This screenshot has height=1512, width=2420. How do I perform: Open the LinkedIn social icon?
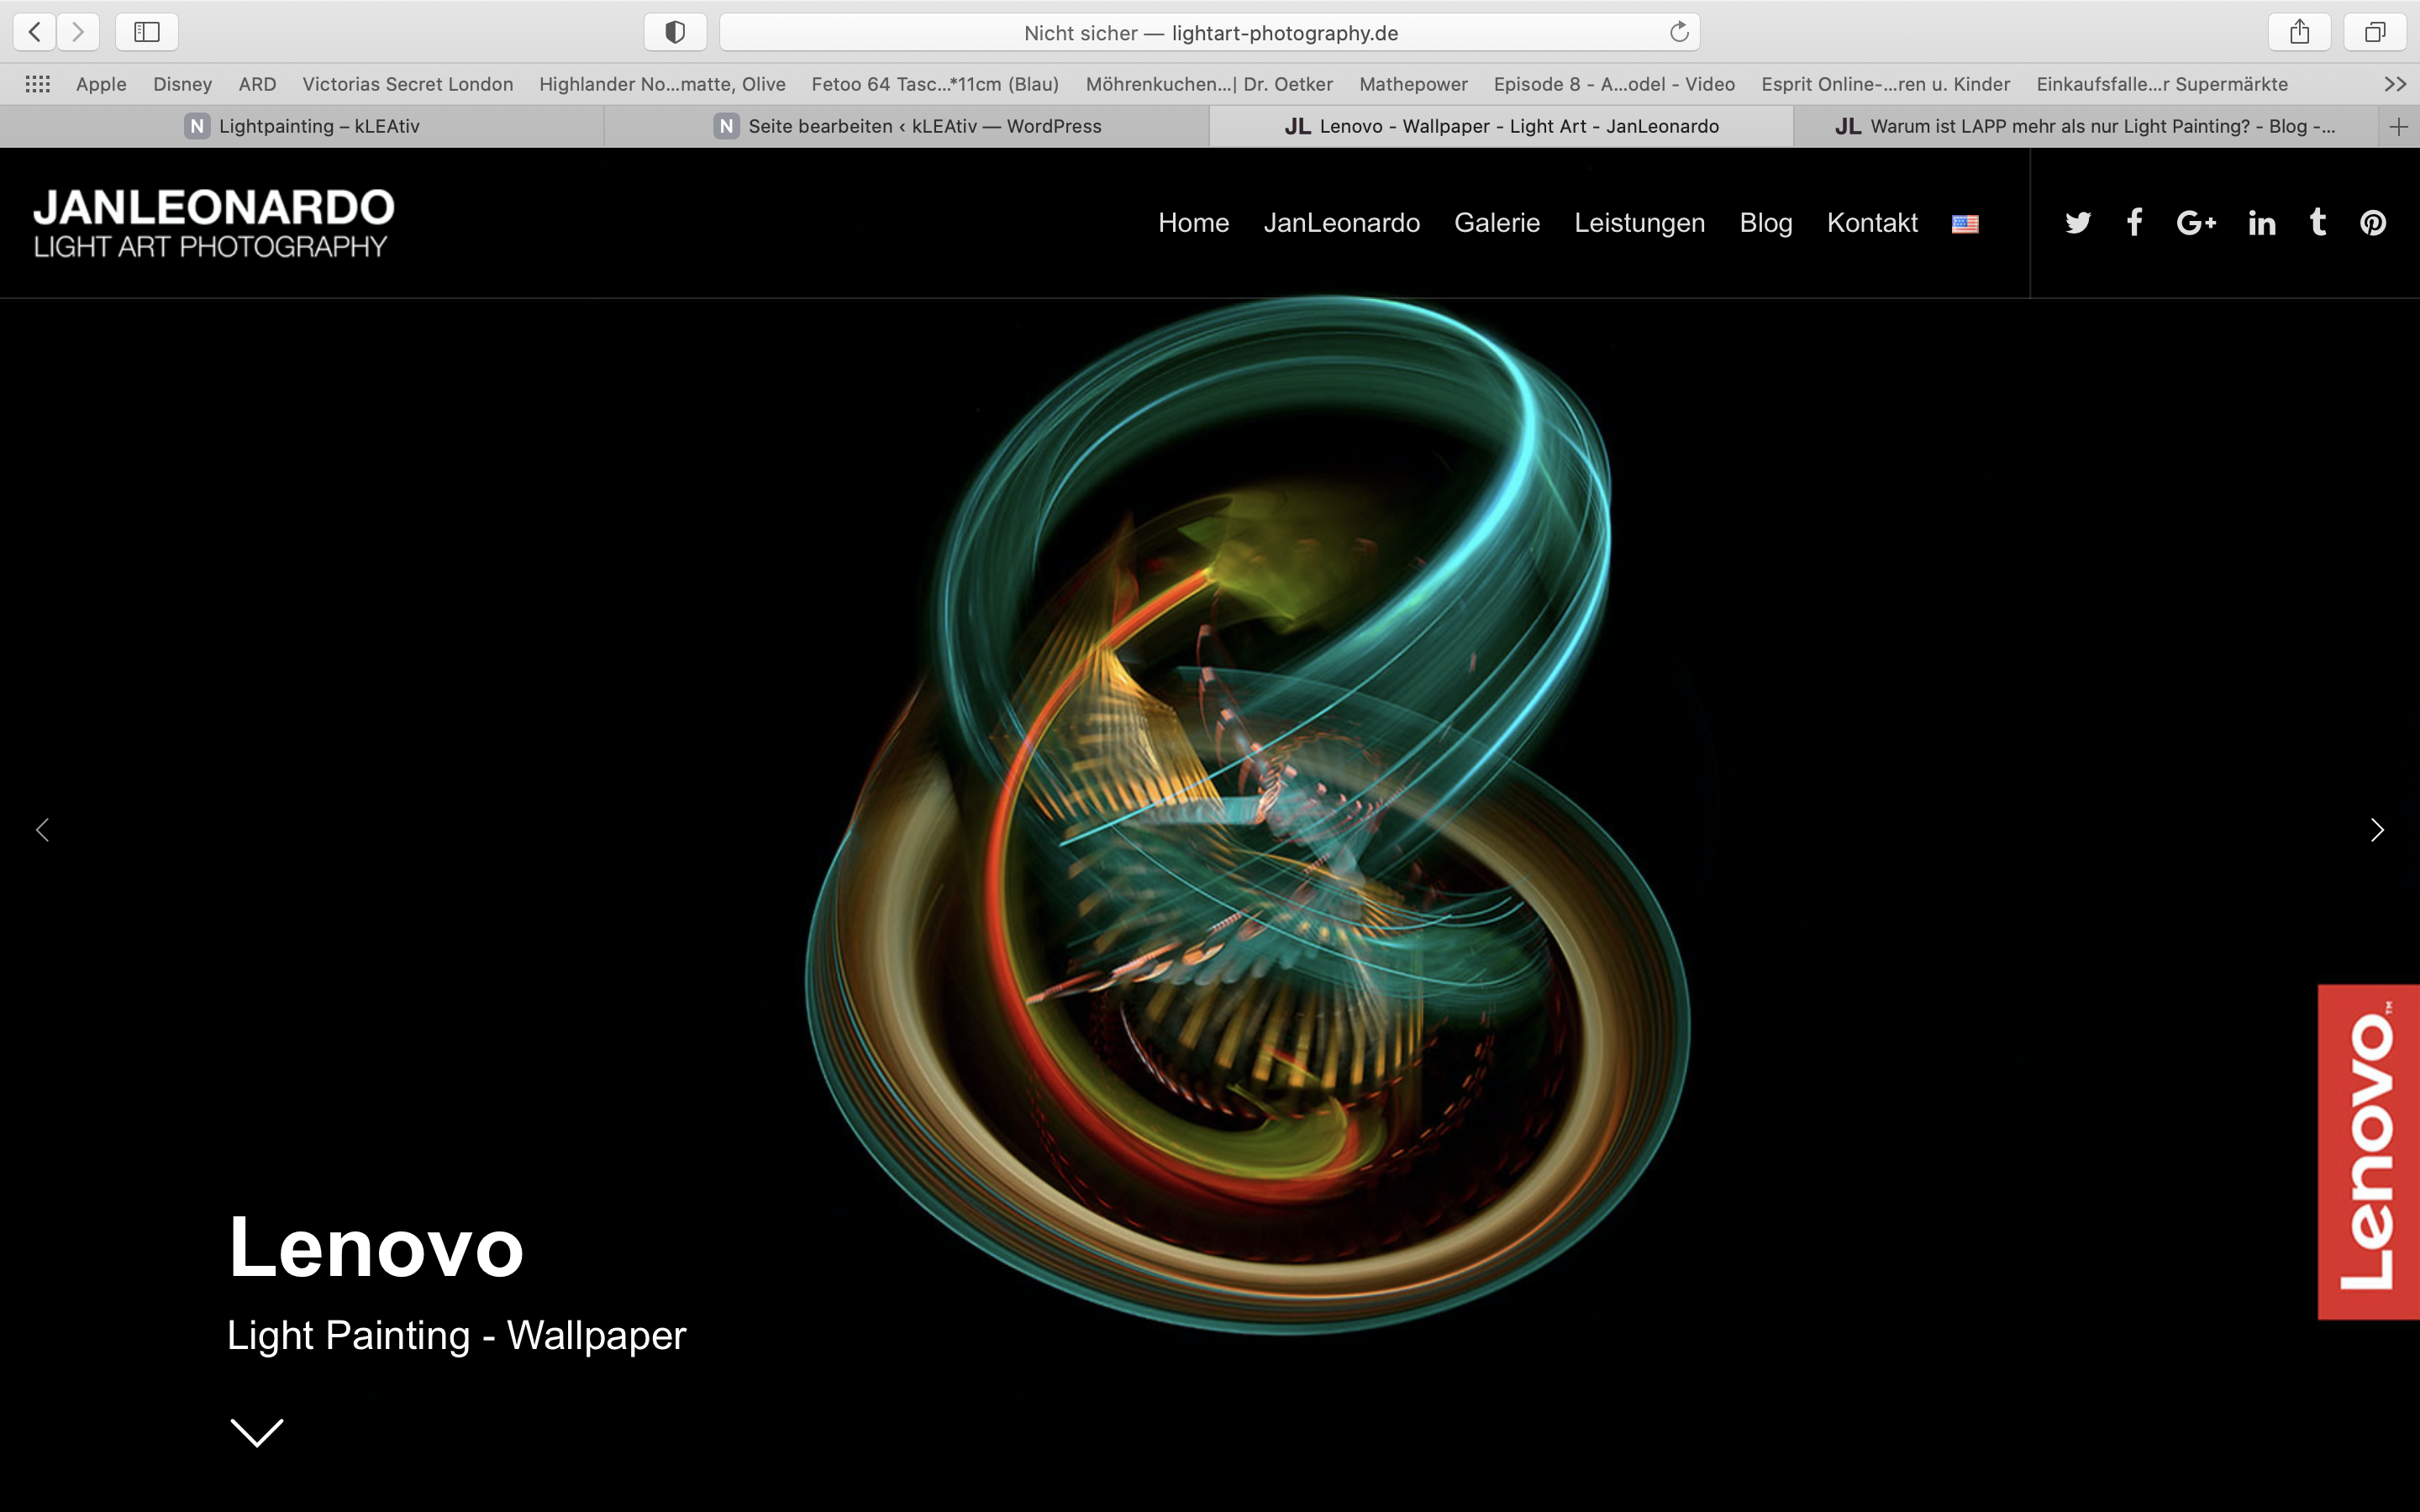[2262, 223]
